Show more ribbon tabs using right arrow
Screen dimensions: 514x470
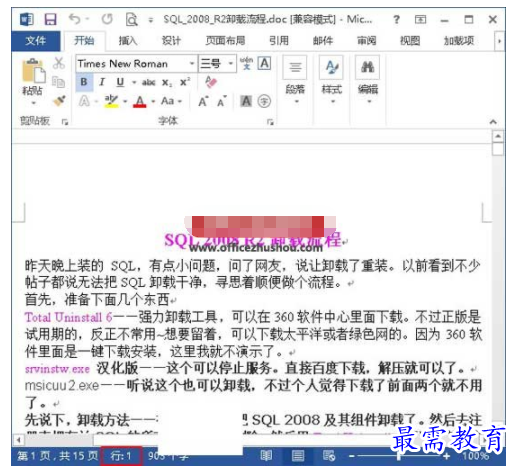tap(499, 41)
